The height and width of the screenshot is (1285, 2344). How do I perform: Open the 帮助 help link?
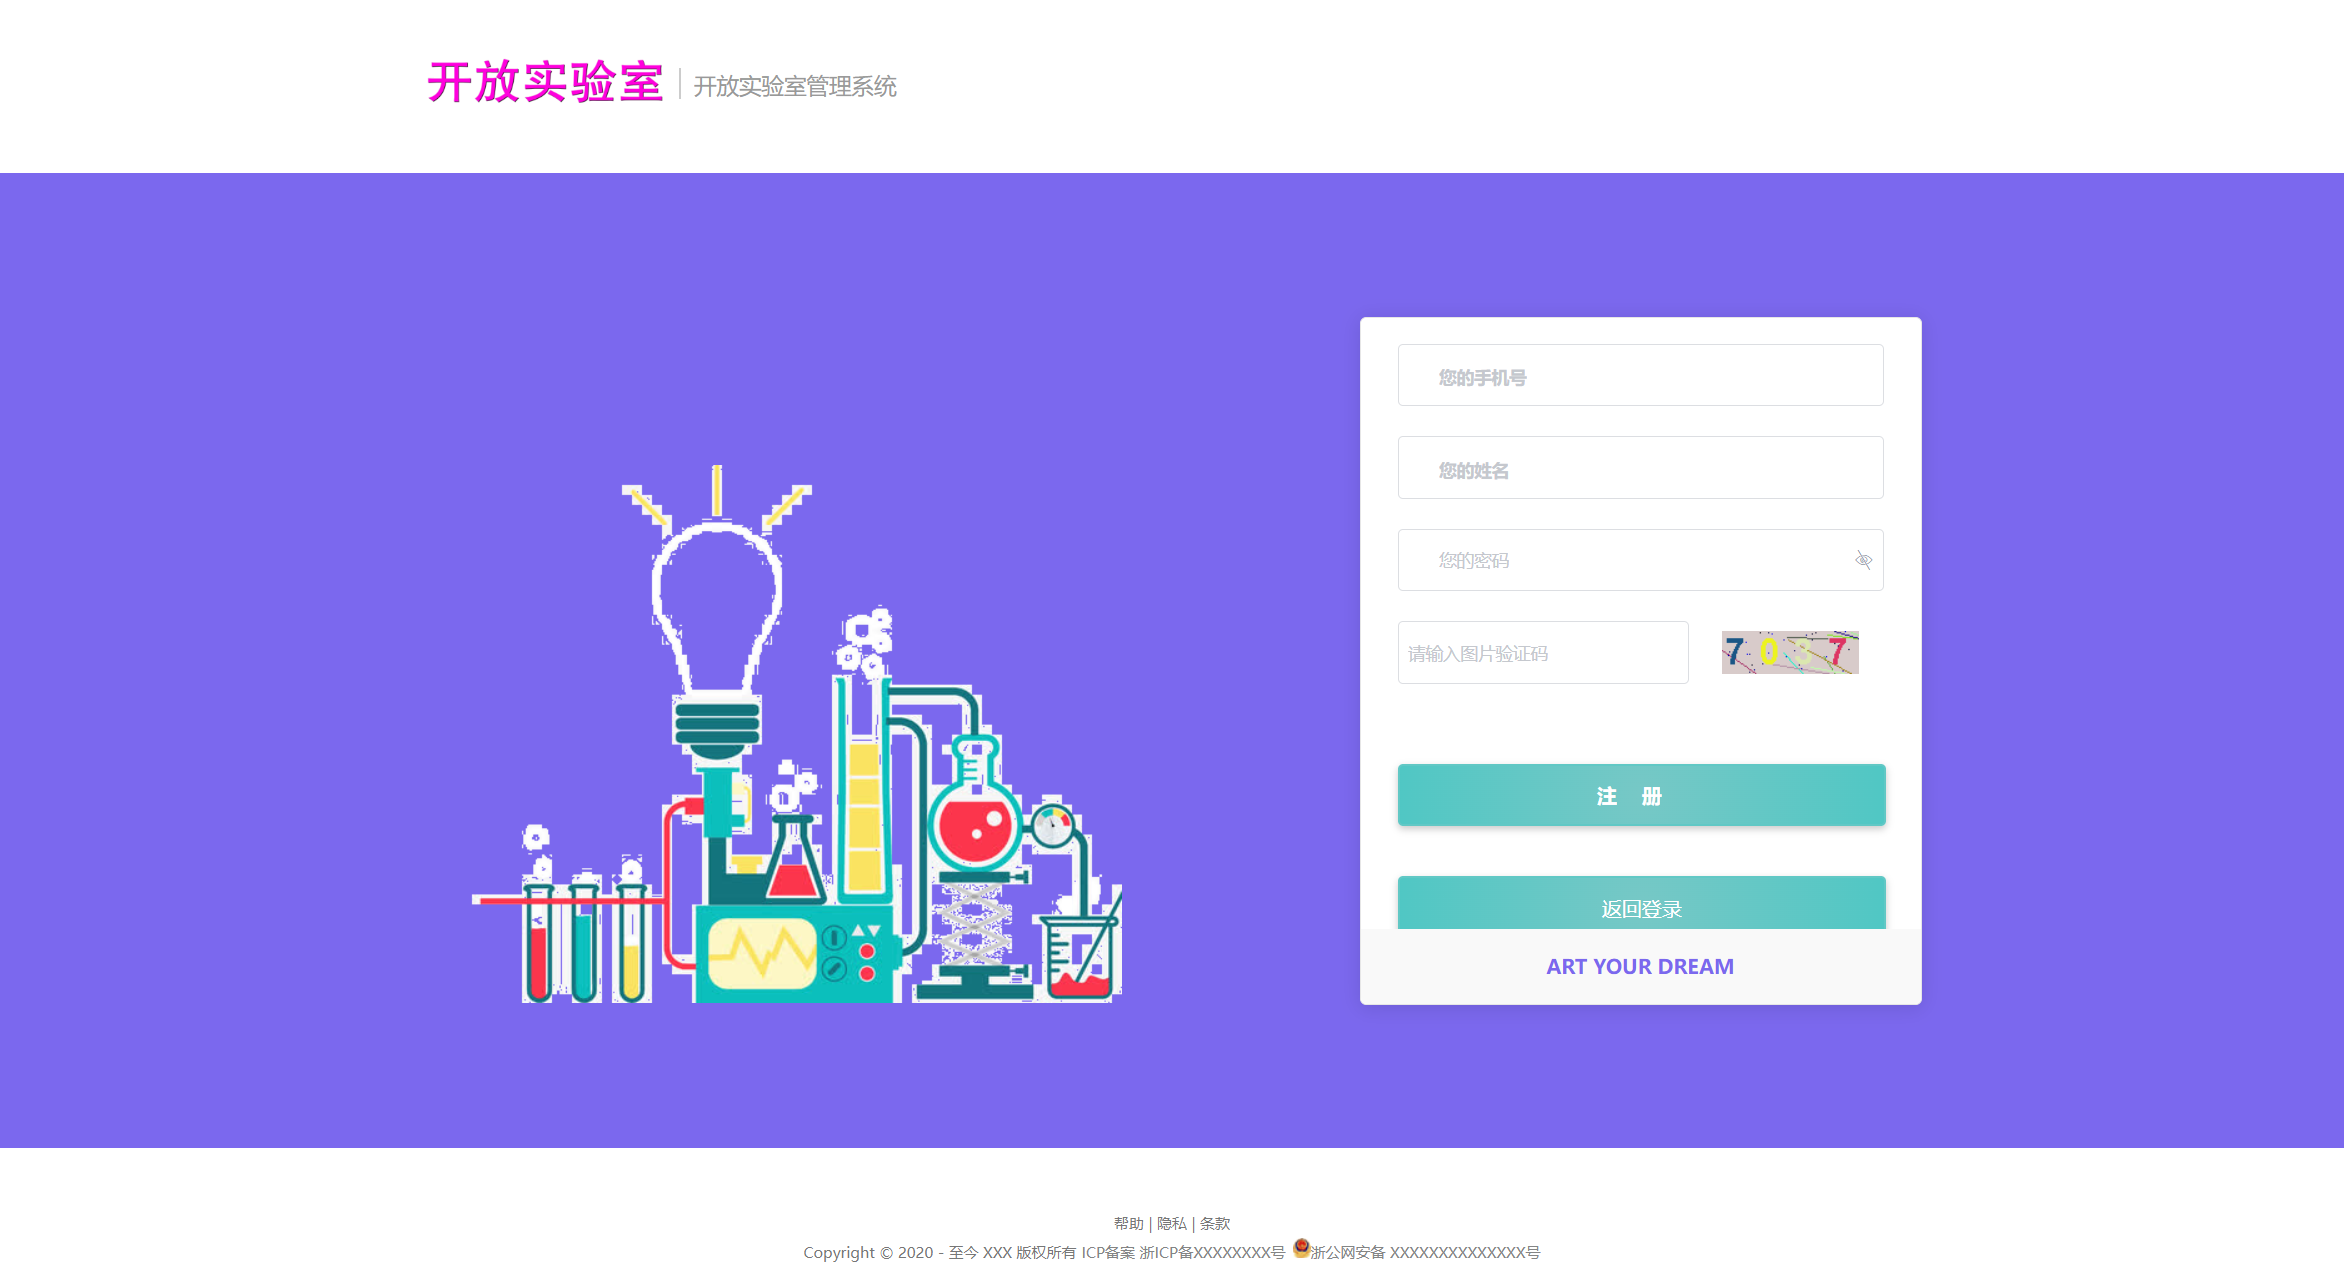1128,1223
